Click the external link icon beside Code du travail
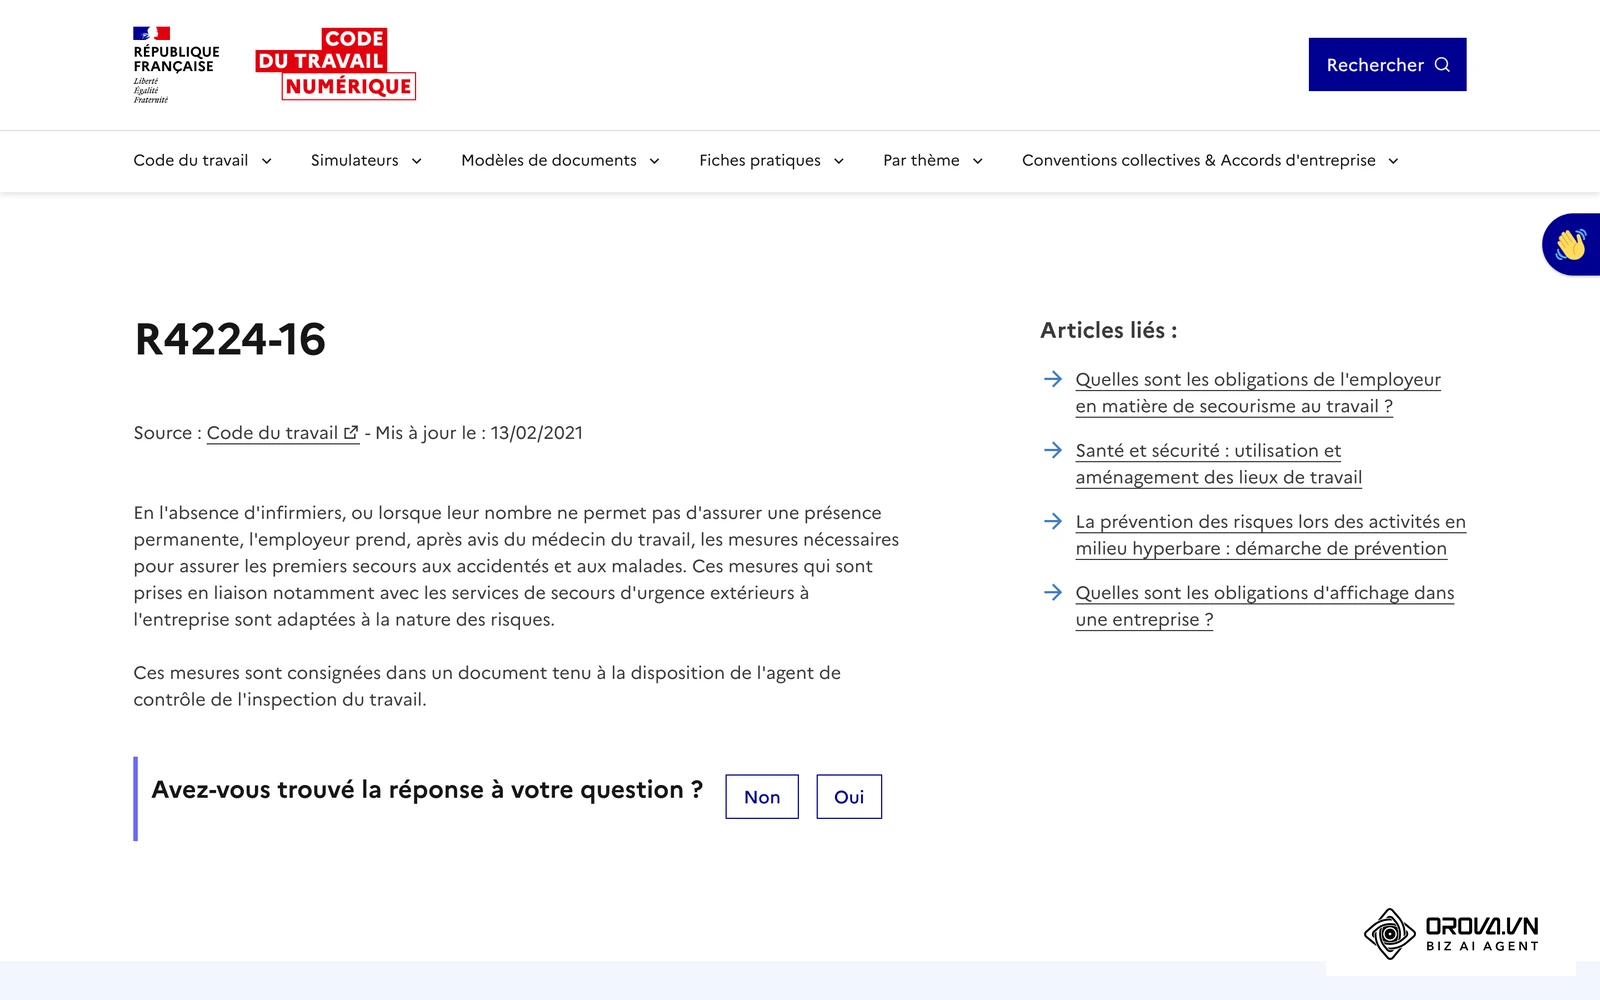The height and width of the screenshot is (1000, 1600). (x=351, y=433)
